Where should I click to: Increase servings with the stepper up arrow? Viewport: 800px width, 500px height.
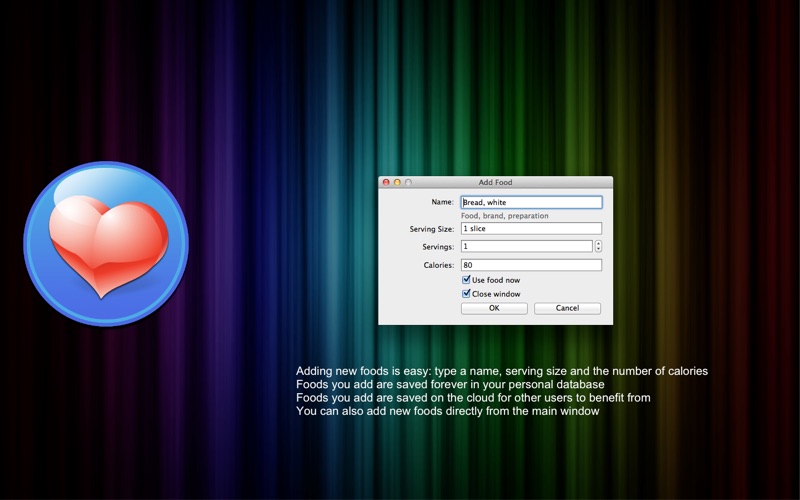pos(598,244)
